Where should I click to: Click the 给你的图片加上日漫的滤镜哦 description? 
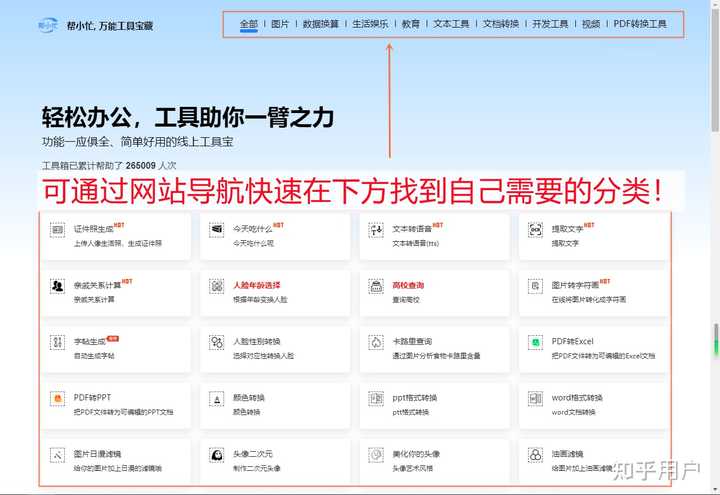point(118,469)
